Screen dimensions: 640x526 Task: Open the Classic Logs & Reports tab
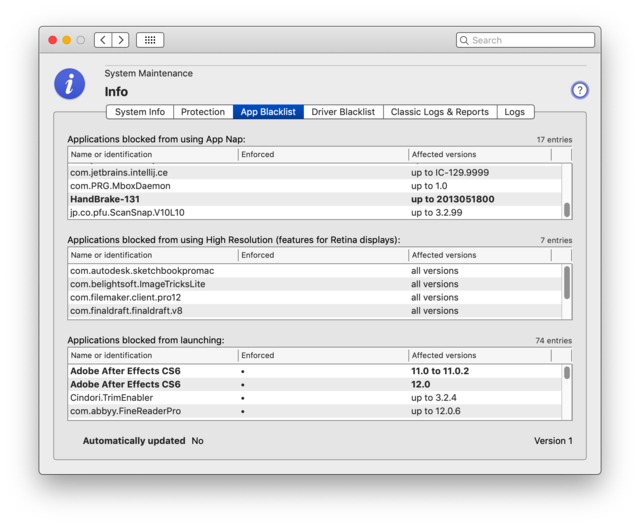[440, 112]
